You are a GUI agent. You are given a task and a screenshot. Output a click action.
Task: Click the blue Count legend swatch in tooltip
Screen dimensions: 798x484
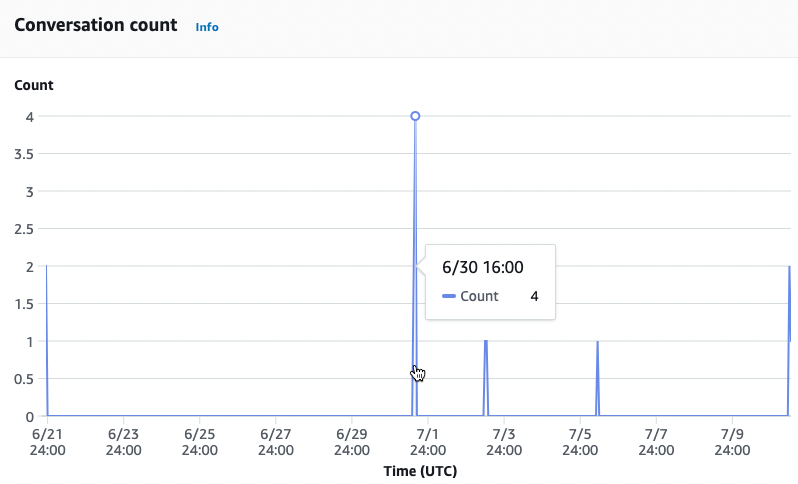click(x=449, y=297)
